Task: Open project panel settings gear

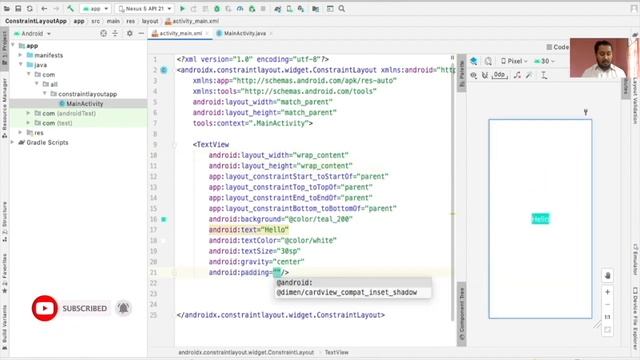Action: point(129,33)
